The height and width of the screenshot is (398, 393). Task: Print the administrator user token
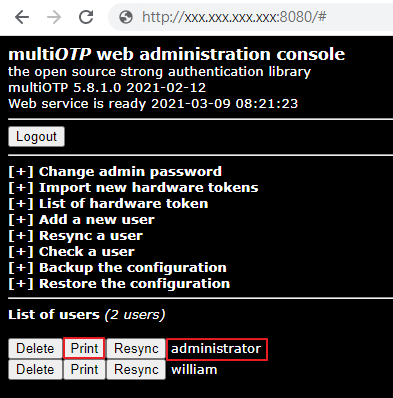(x=84, y=349)
